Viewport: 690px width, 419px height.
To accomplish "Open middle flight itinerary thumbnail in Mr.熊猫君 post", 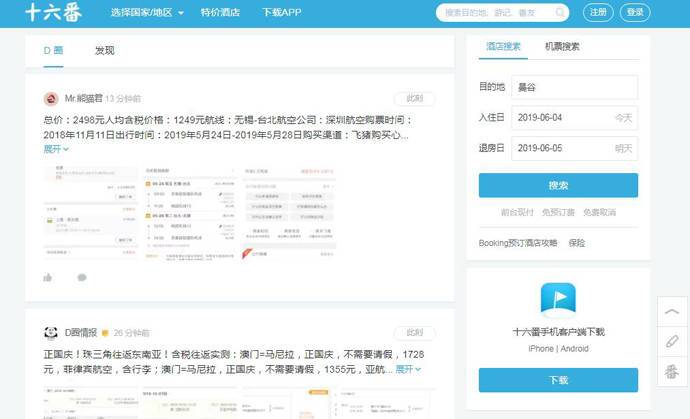I will coord(189,213).
